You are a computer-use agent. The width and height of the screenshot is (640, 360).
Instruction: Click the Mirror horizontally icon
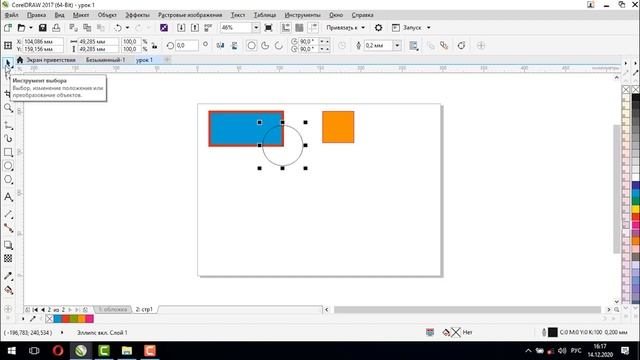[x=220, y=45]
